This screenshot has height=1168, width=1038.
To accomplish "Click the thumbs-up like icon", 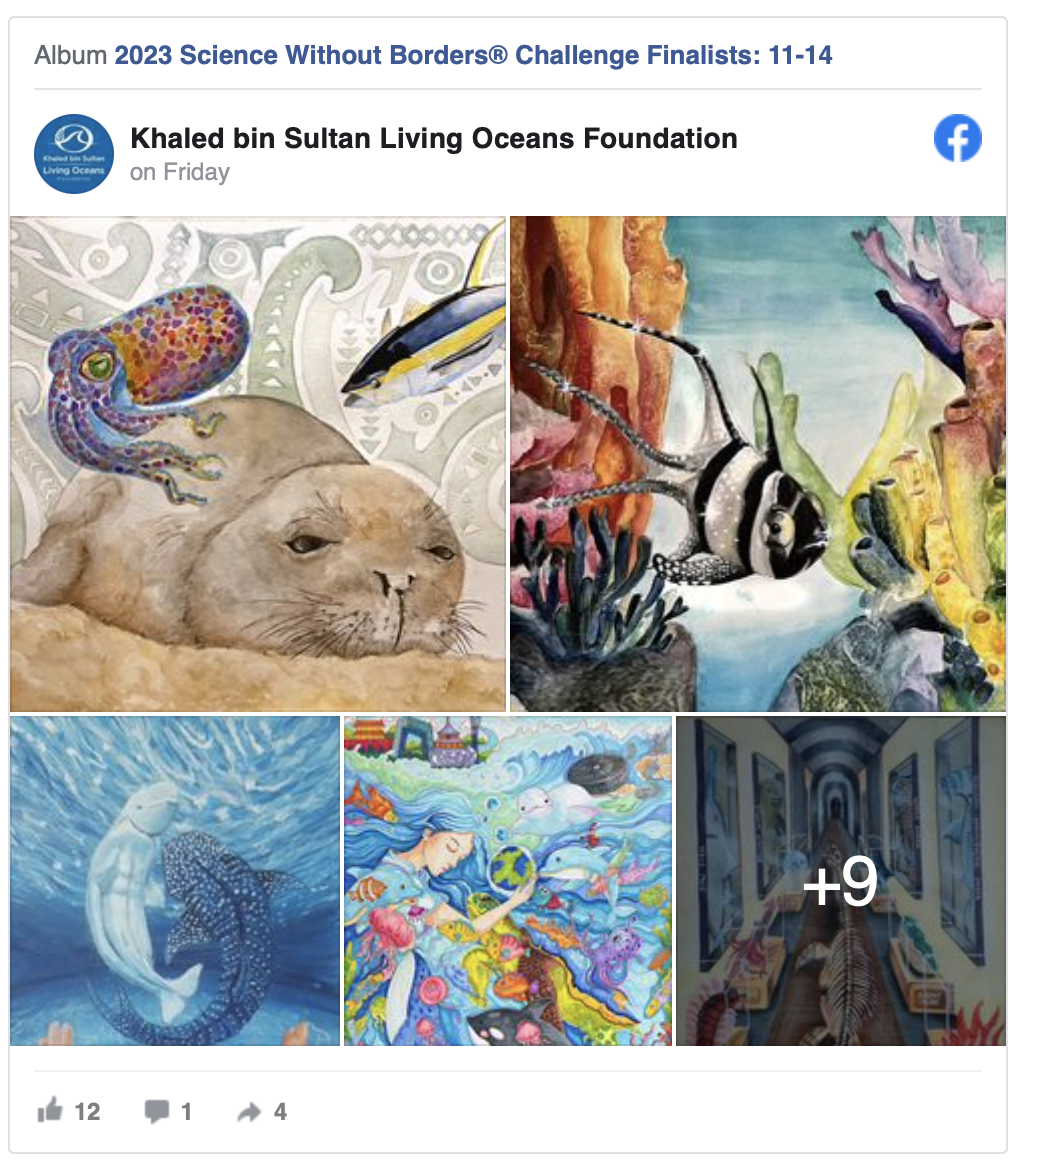I will tap(50, 1110).
